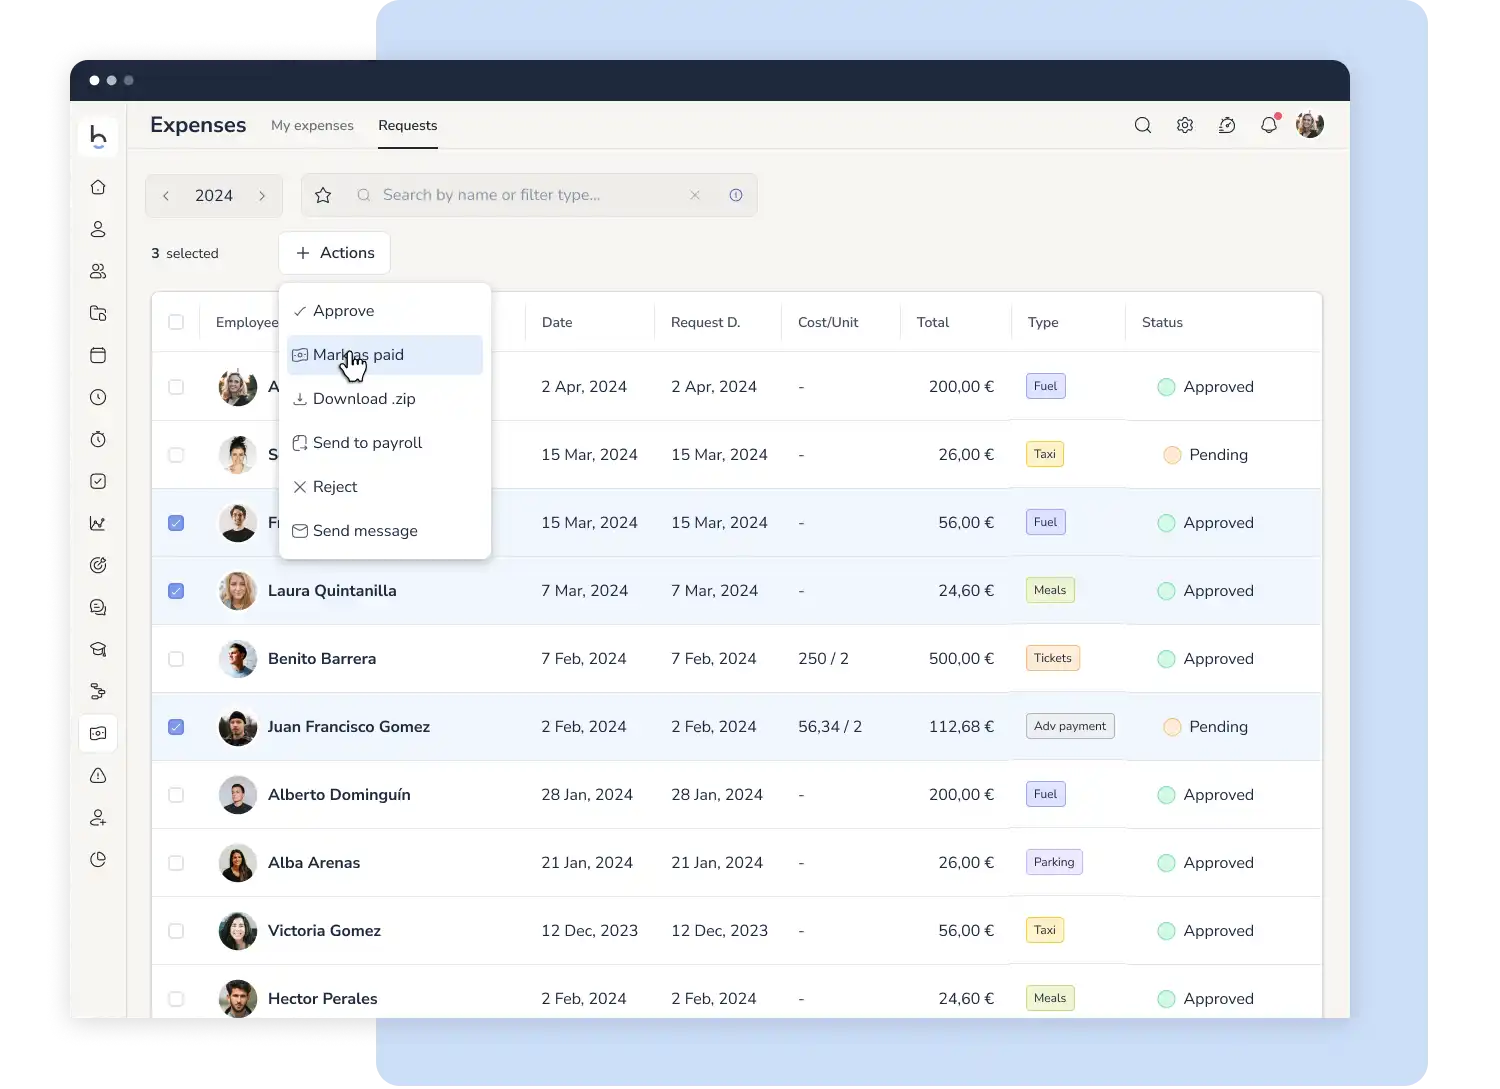Open the add-person recruitment sidebar icon

pos(98,817)
